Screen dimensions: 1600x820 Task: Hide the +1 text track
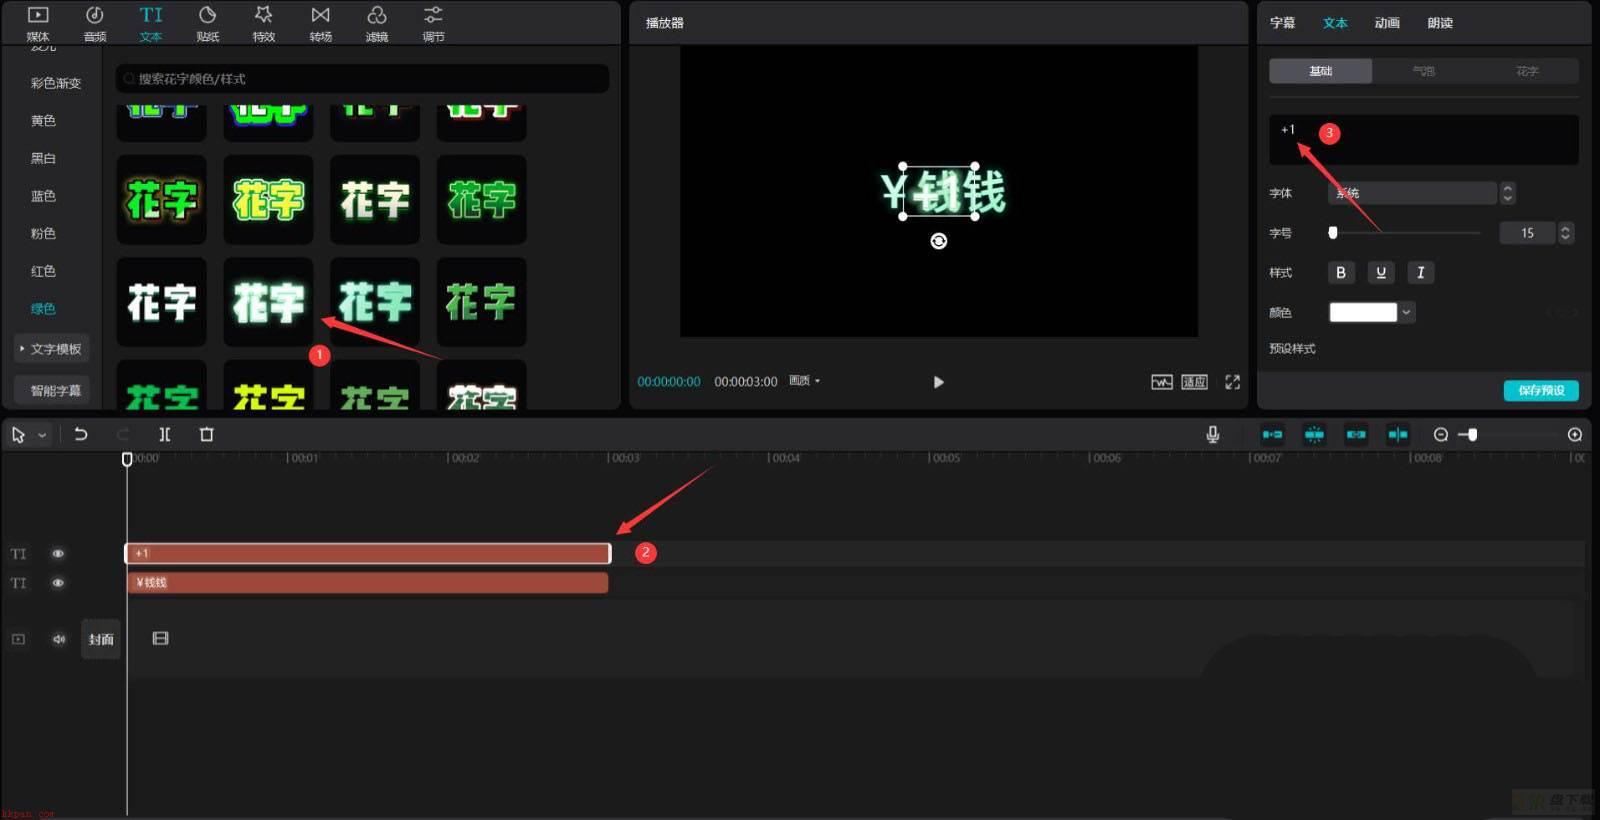click(x=58, y=553)
